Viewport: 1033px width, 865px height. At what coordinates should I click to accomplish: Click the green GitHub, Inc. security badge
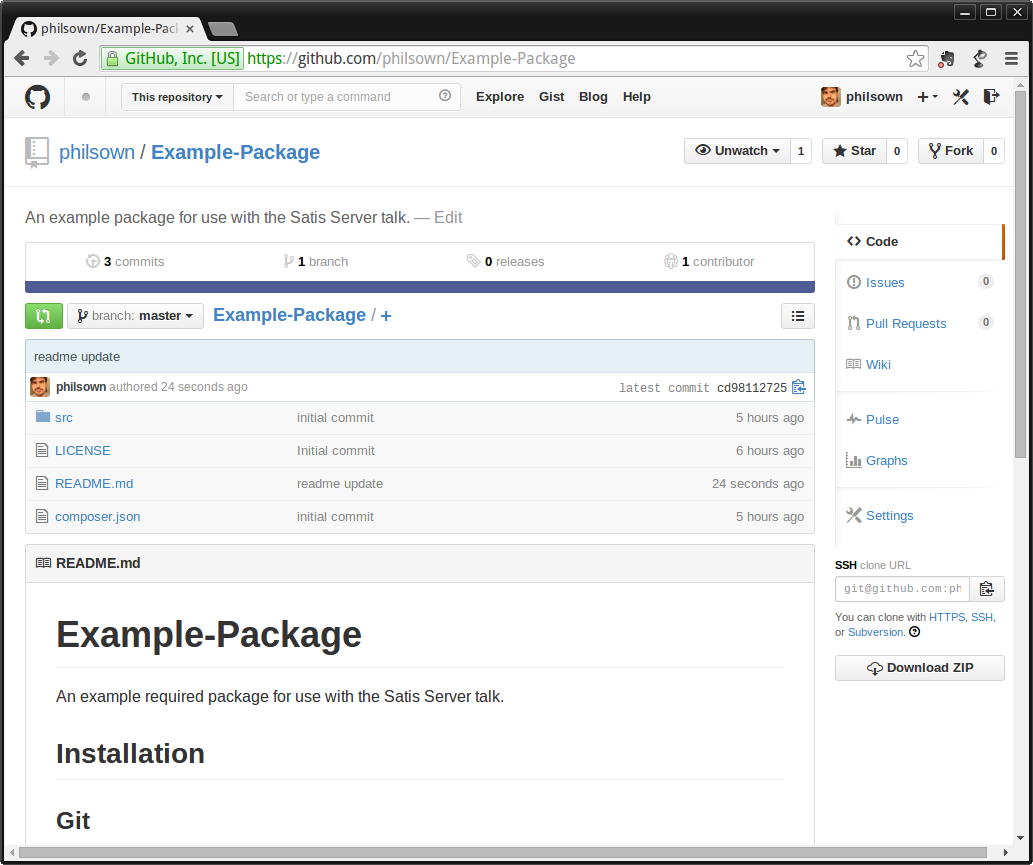click(x=173, y=59)
